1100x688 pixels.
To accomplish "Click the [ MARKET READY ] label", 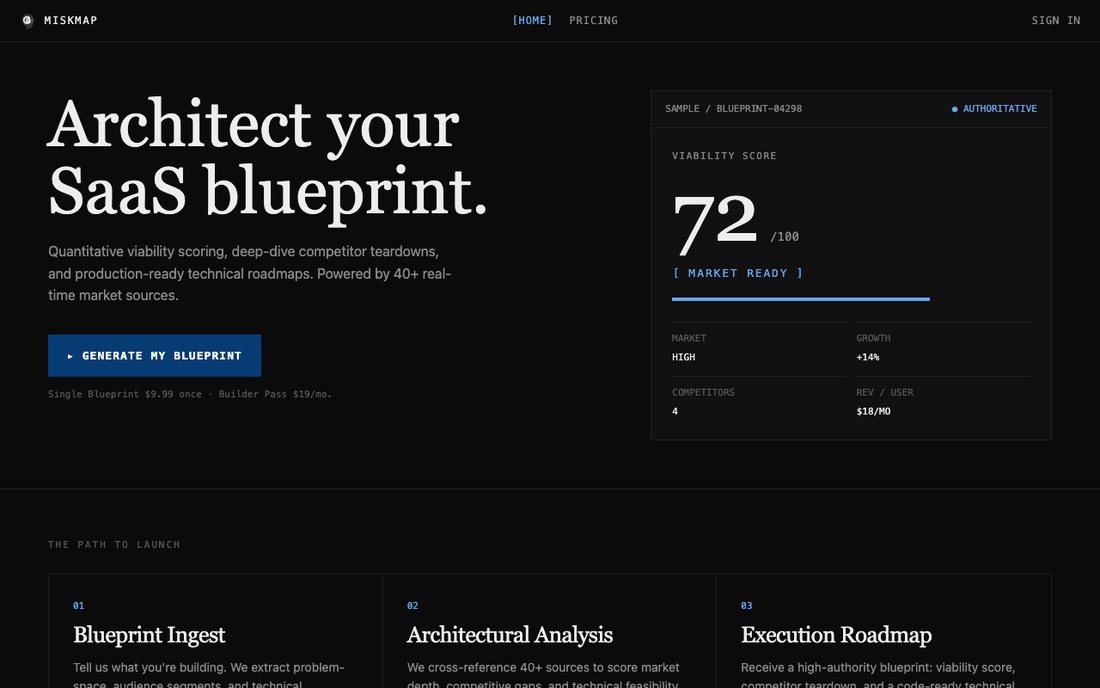I will [737, 273].
